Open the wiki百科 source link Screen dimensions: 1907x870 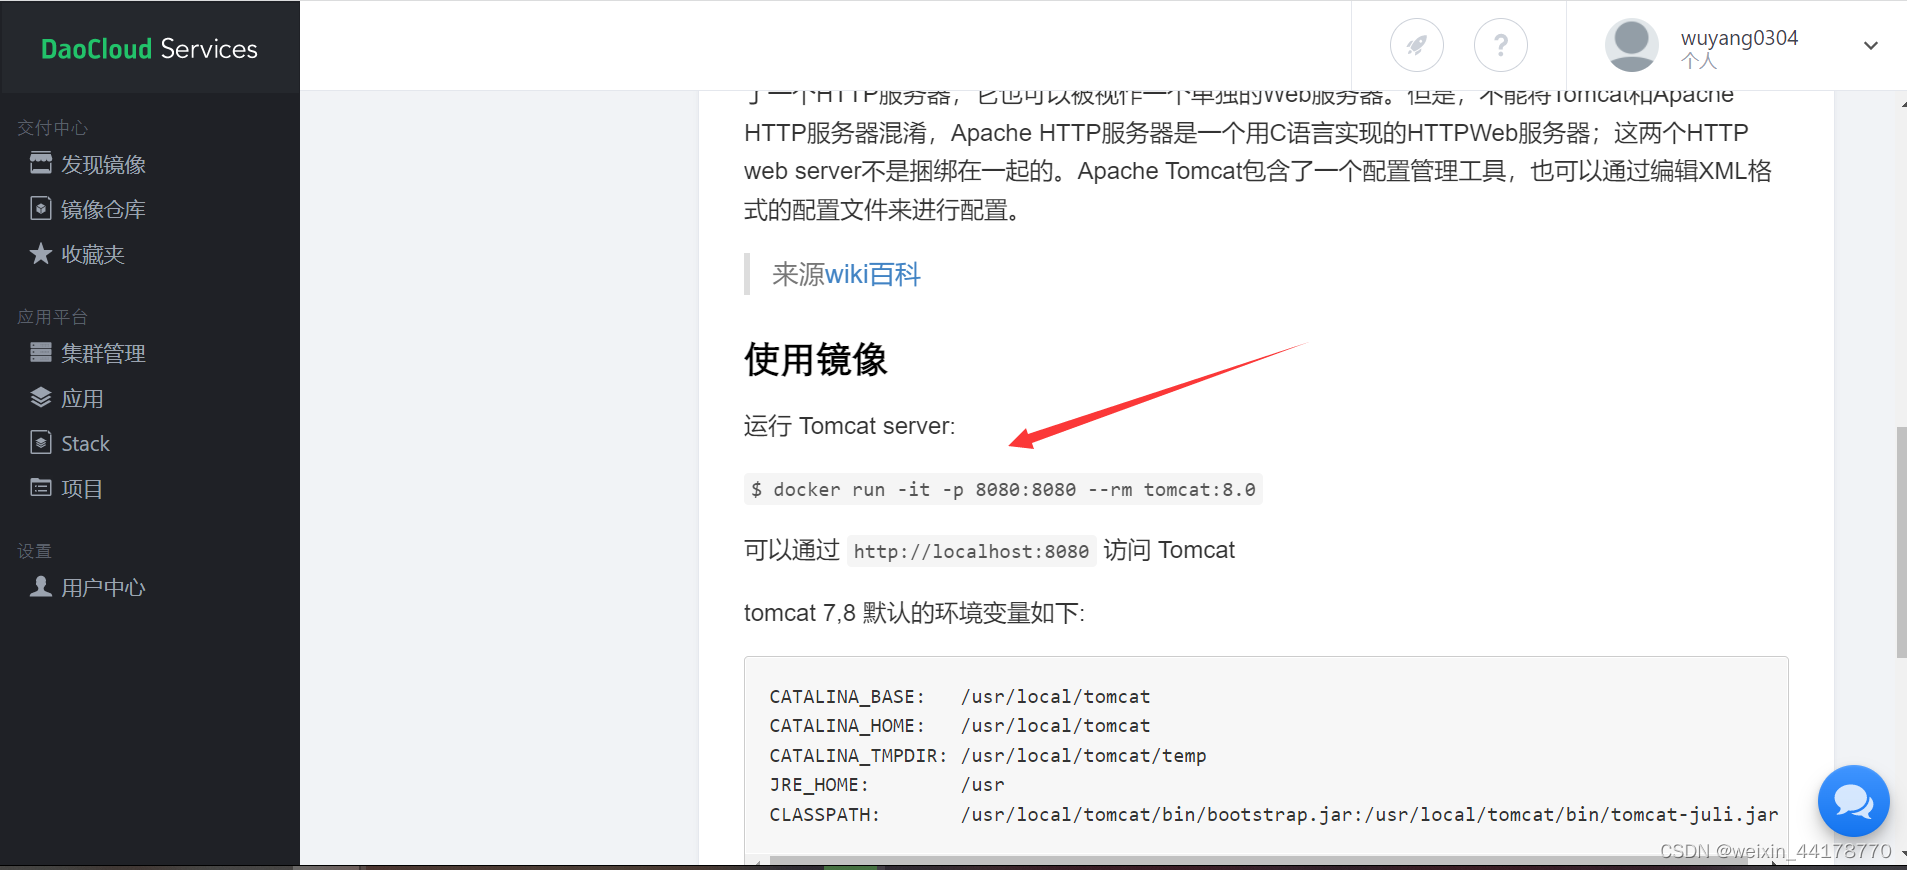(872, 274)
